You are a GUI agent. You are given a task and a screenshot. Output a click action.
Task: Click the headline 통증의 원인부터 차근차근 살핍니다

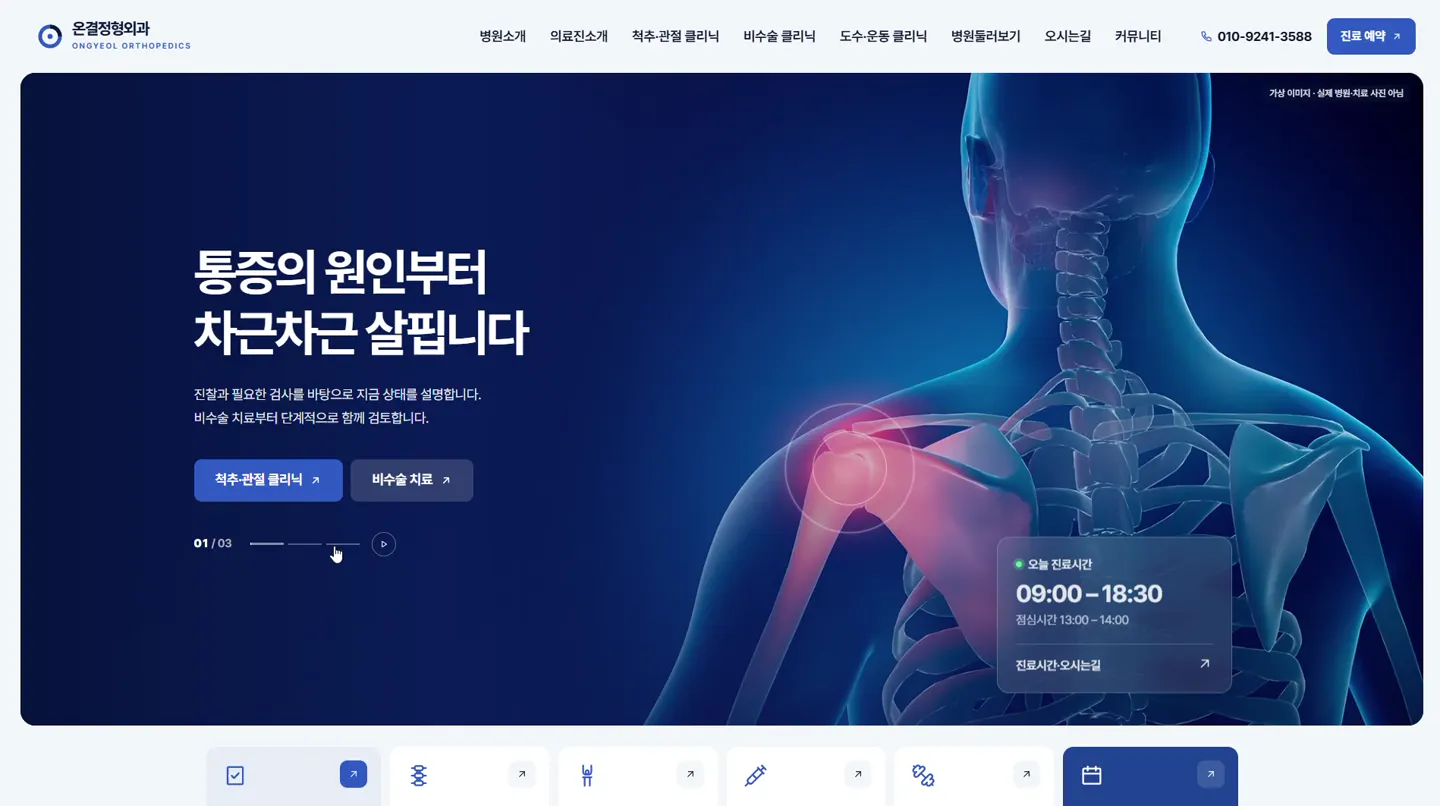(360, 302)
